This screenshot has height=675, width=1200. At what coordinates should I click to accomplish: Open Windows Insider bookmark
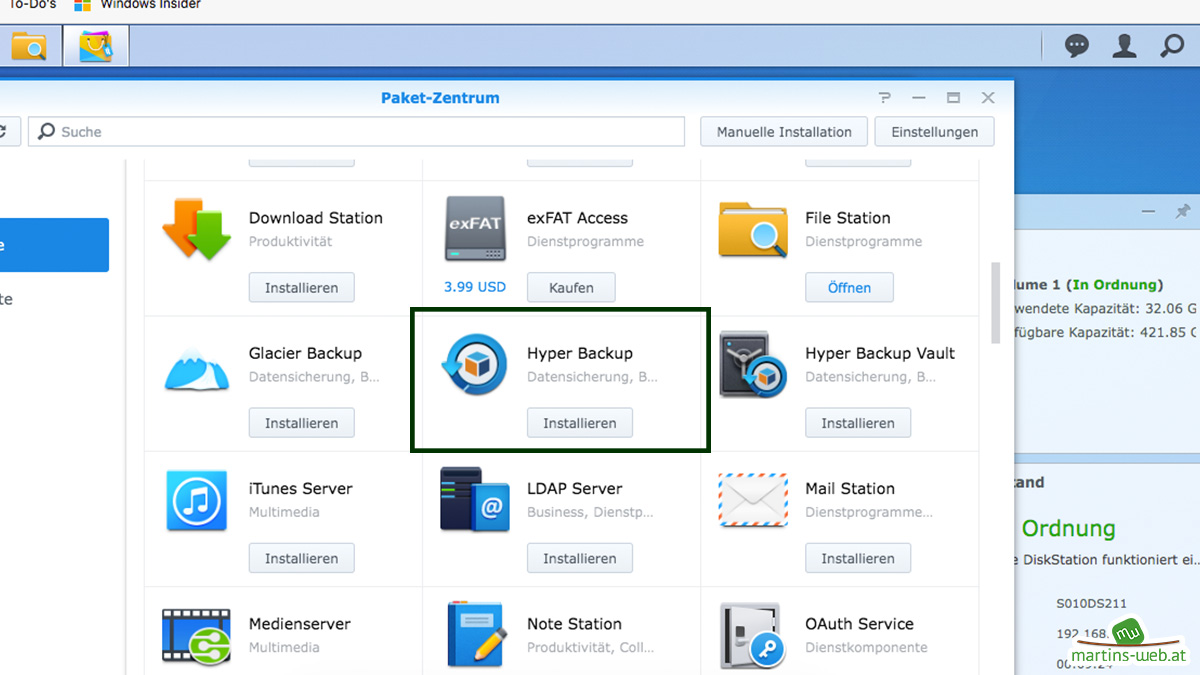pyautogui.click(x=137, y=5)
